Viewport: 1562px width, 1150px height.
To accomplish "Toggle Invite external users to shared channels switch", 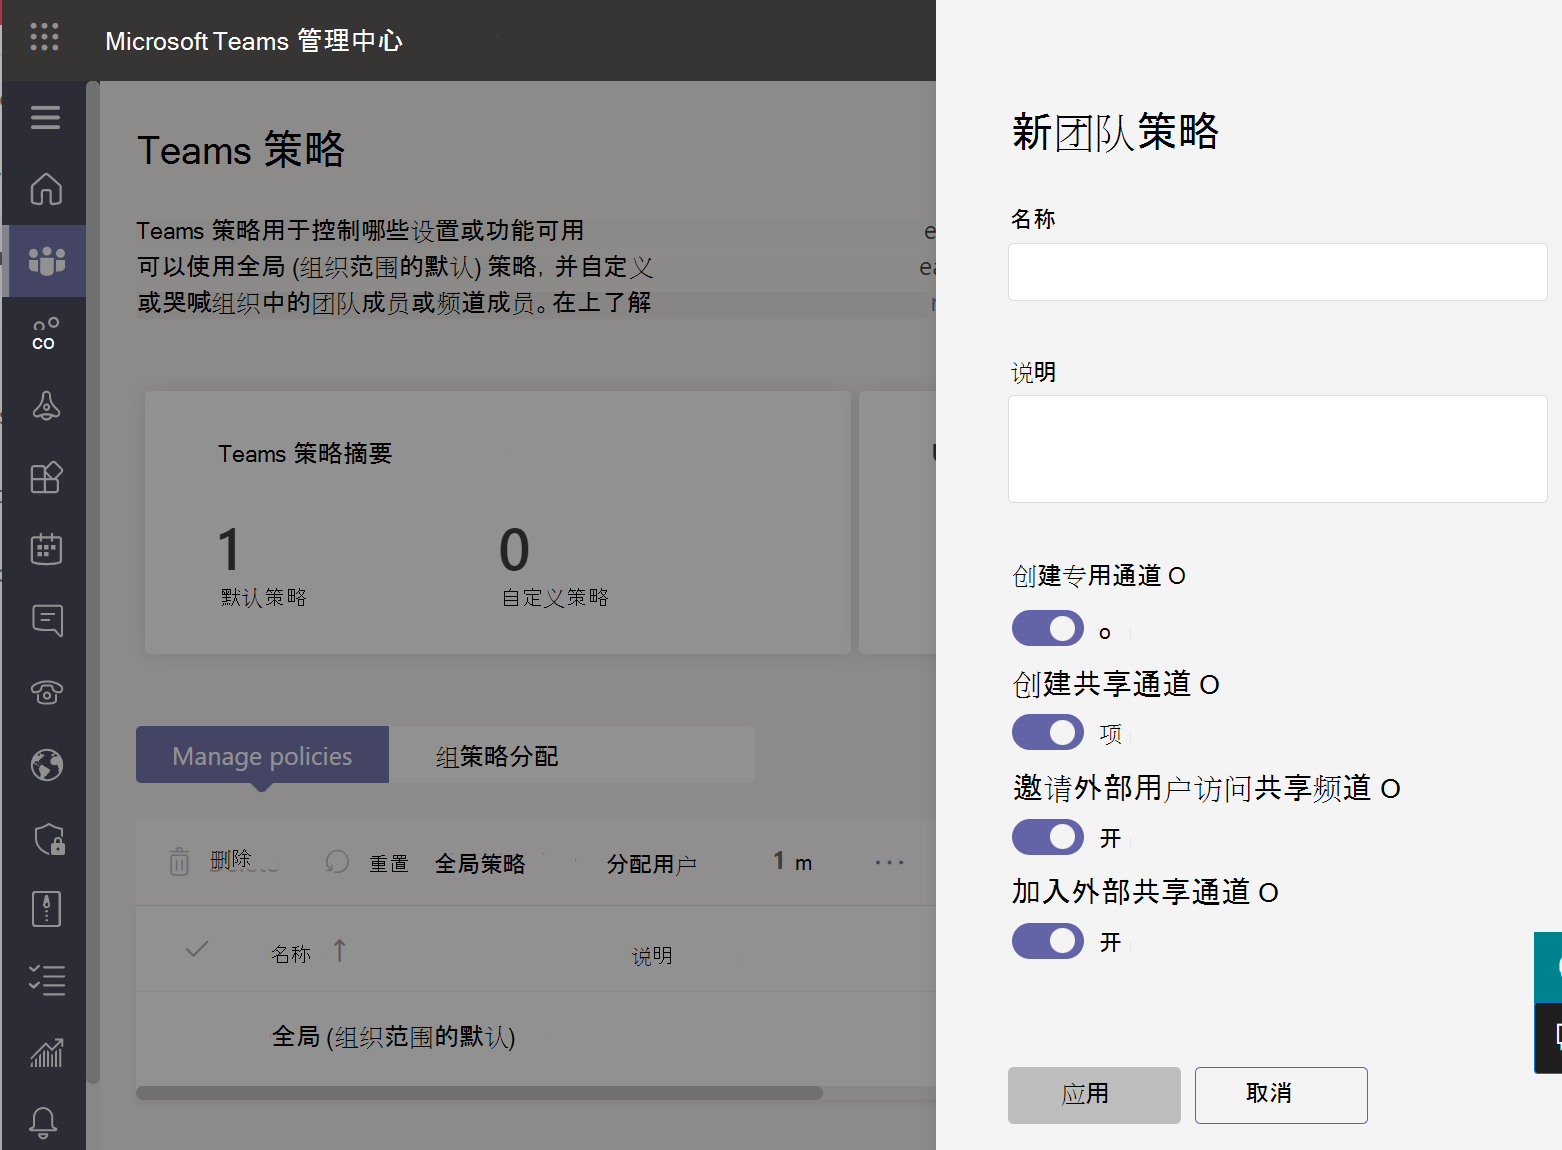I will click(1047, 837).
